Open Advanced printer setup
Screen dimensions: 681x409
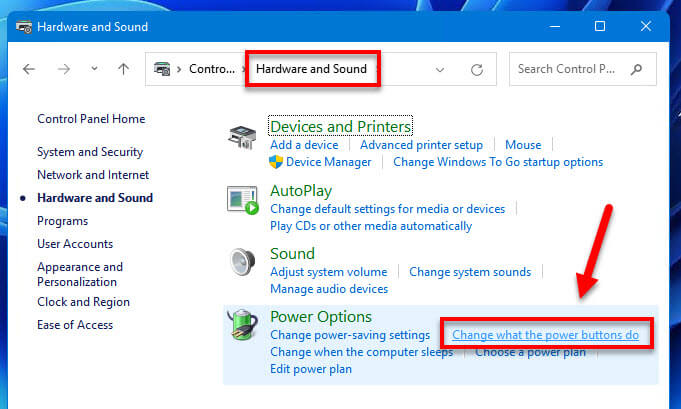point(421,145)
